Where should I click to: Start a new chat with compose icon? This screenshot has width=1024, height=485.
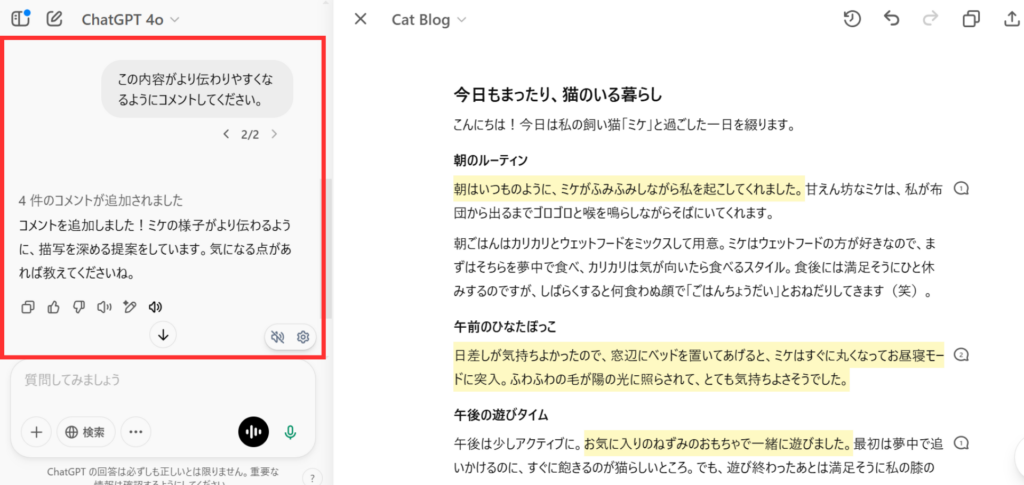[54, 19]
